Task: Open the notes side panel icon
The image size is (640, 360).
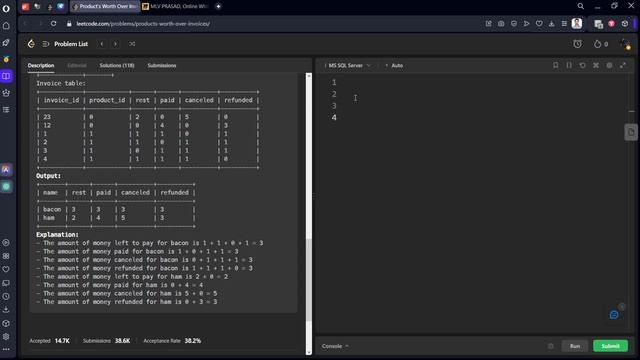Action: tap(631, 132)
